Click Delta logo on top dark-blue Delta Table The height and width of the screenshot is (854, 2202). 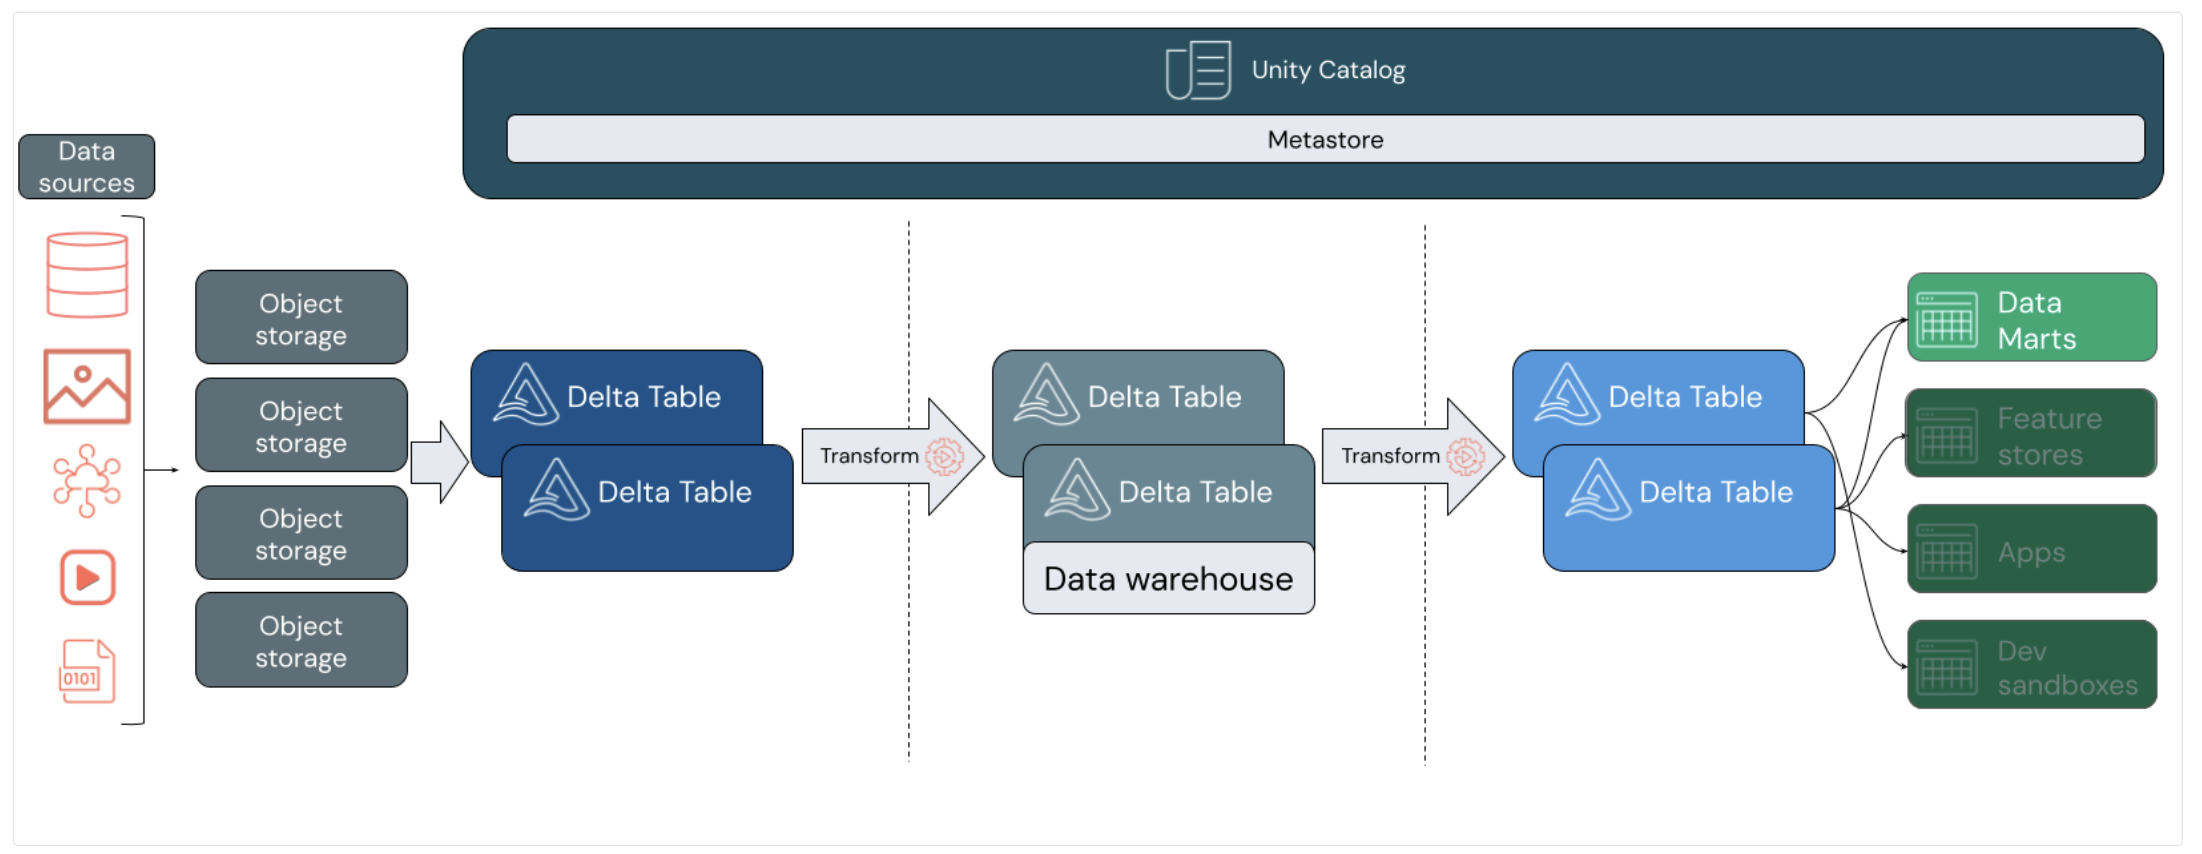click(526, 395)
